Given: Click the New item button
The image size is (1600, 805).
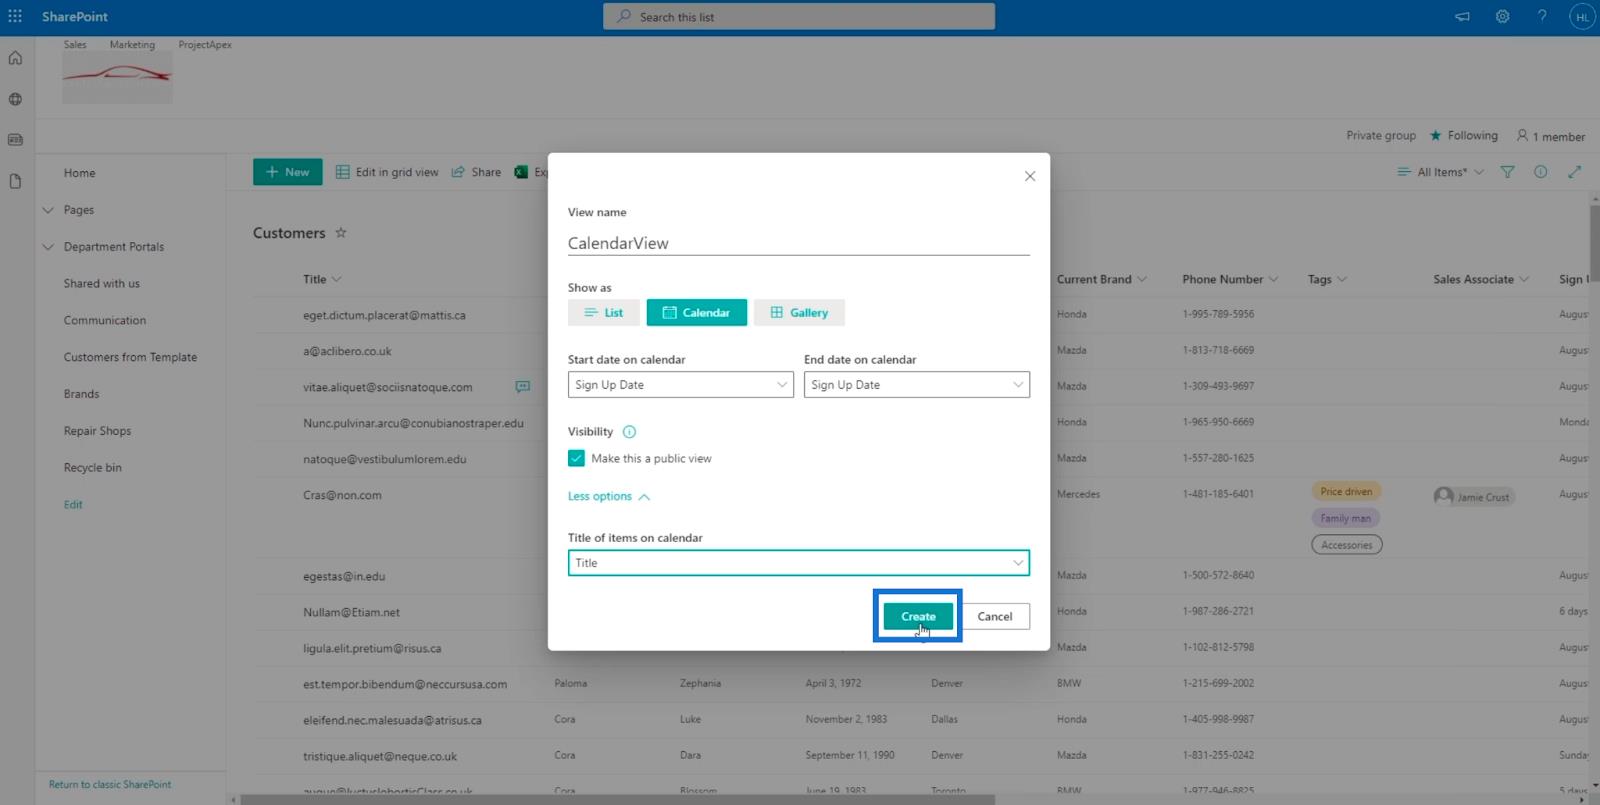Looking at the screenshot, I should click(x=288, y=172).
